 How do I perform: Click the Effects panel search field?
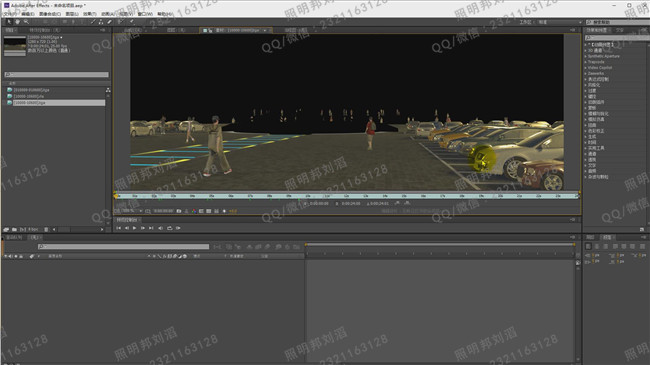tap(617, 38)
